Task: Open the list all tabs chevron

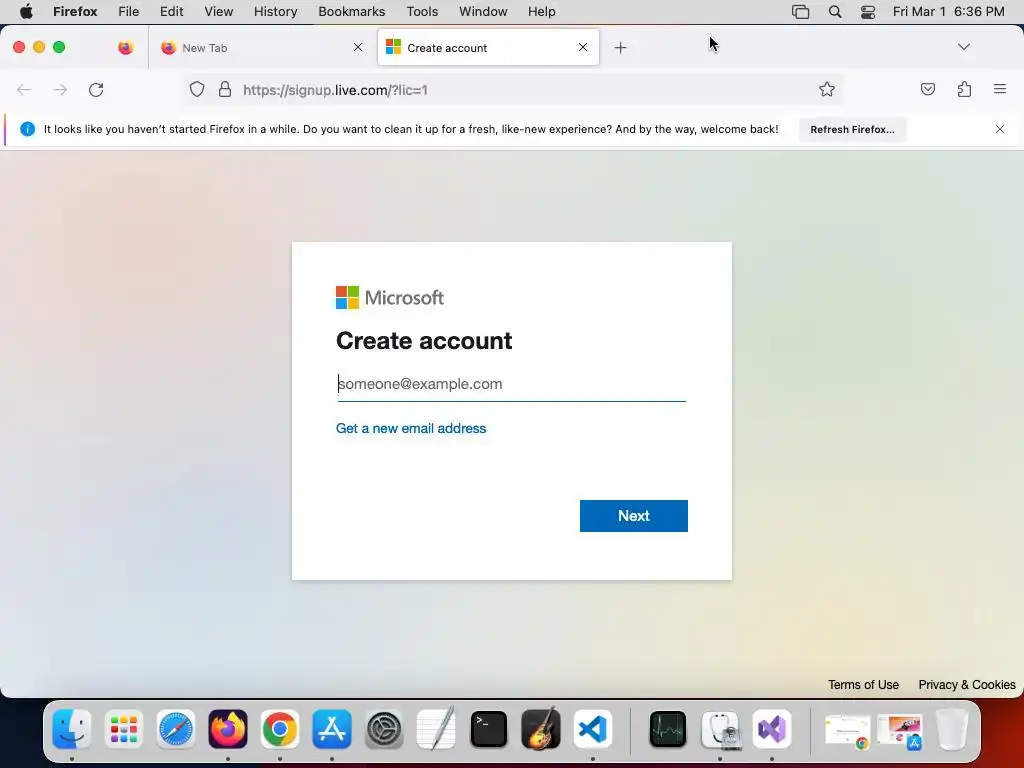Action: (963, 46)
